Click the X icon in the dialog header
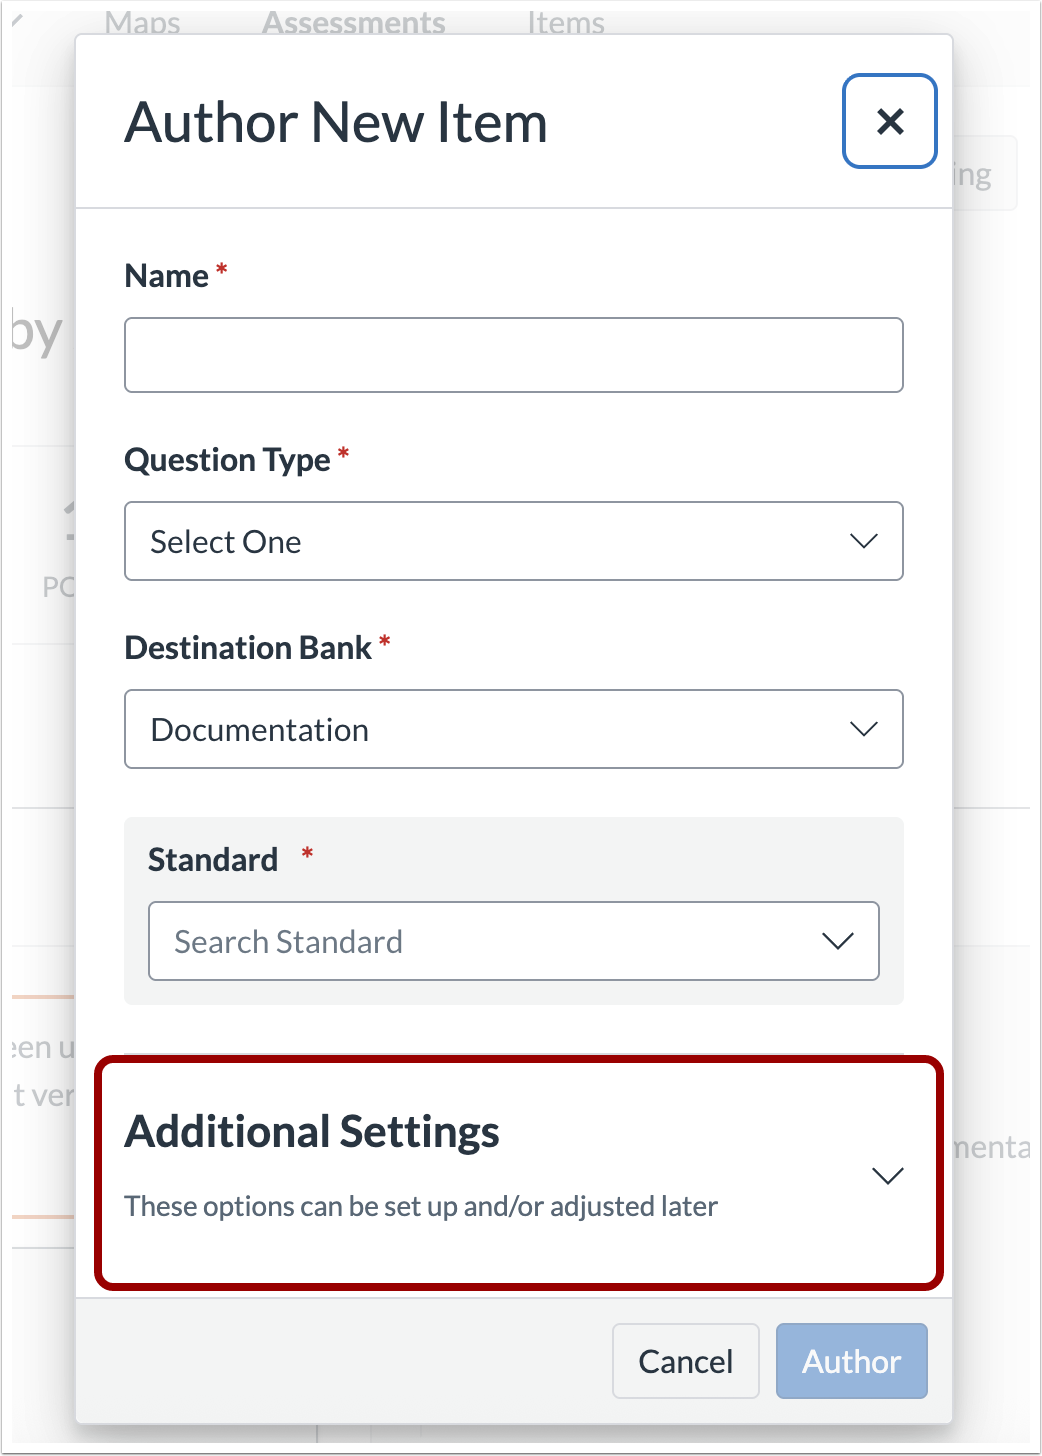This screenshot has height=1456, width=1042. click(x=889, y=121)
